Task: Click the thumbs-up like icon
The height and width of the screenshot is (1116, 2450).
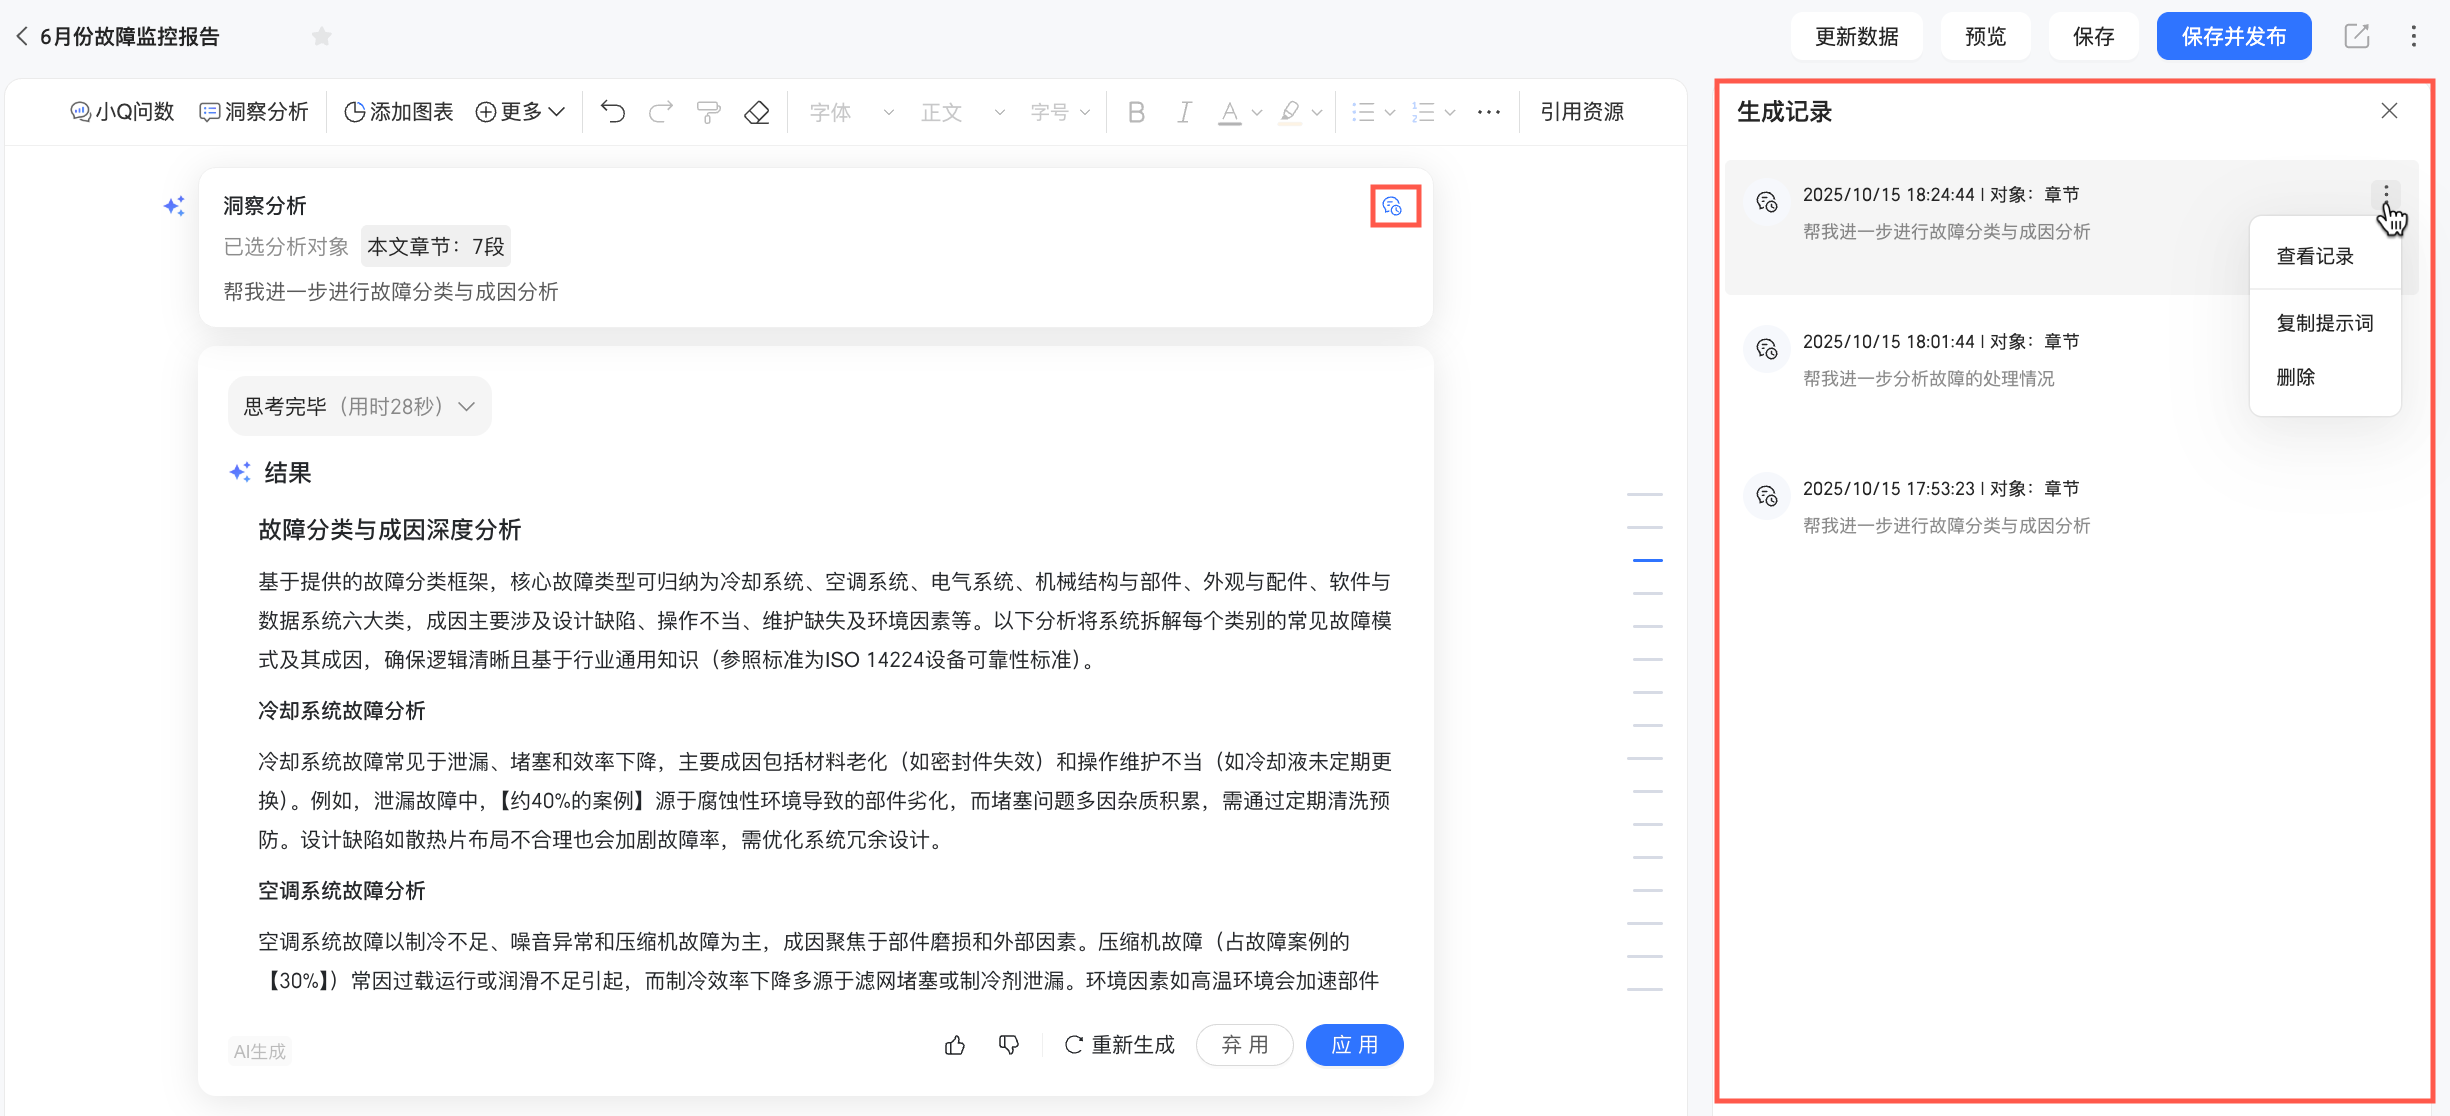Action: 955,1045
